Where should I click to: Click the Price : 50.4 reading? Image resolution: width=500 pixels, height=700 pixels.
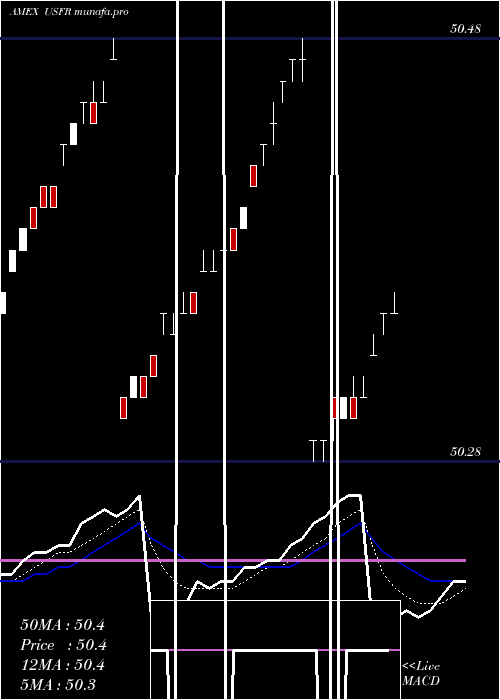pyautogui.click(x=62, y=645)
